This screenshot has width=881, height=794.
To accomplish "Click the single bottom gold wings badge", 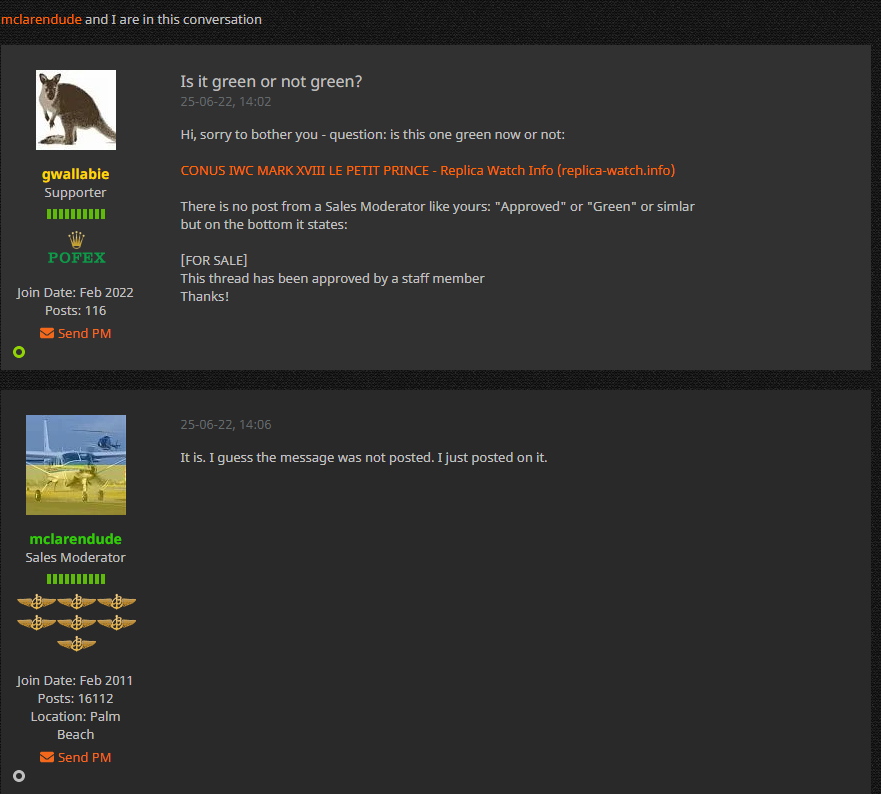I will (x=76, y=643).
